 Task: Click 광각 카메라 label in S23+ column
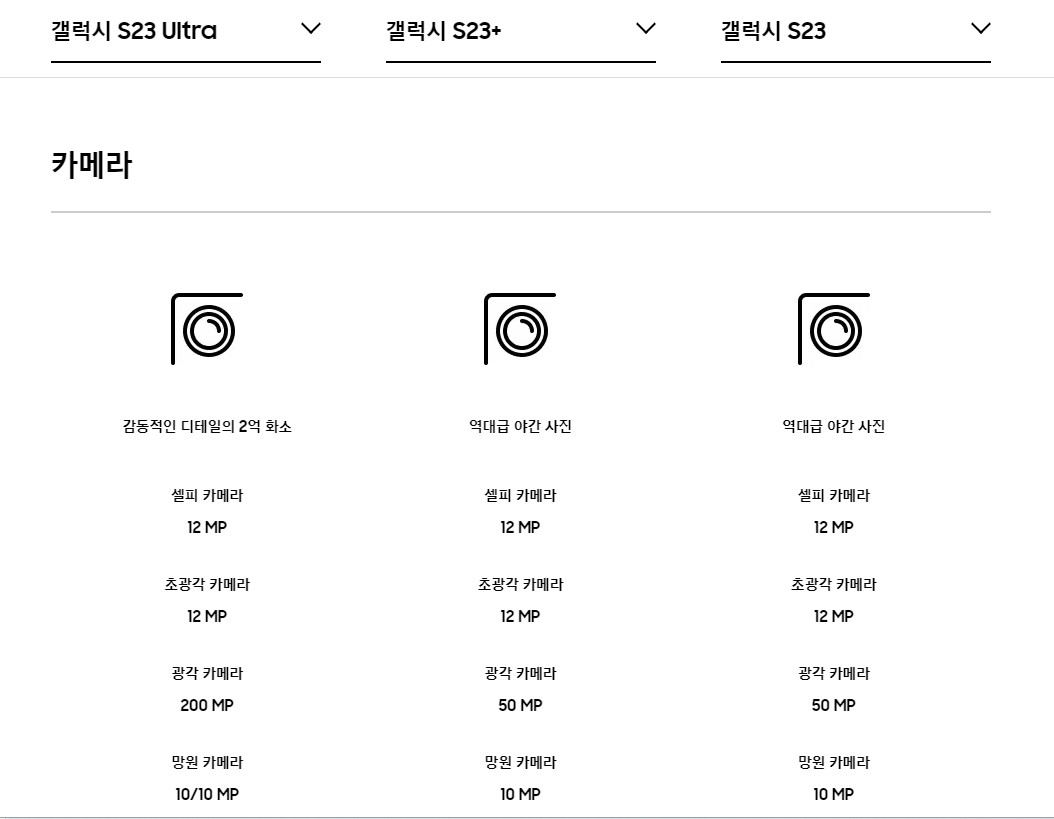point(520,673)
